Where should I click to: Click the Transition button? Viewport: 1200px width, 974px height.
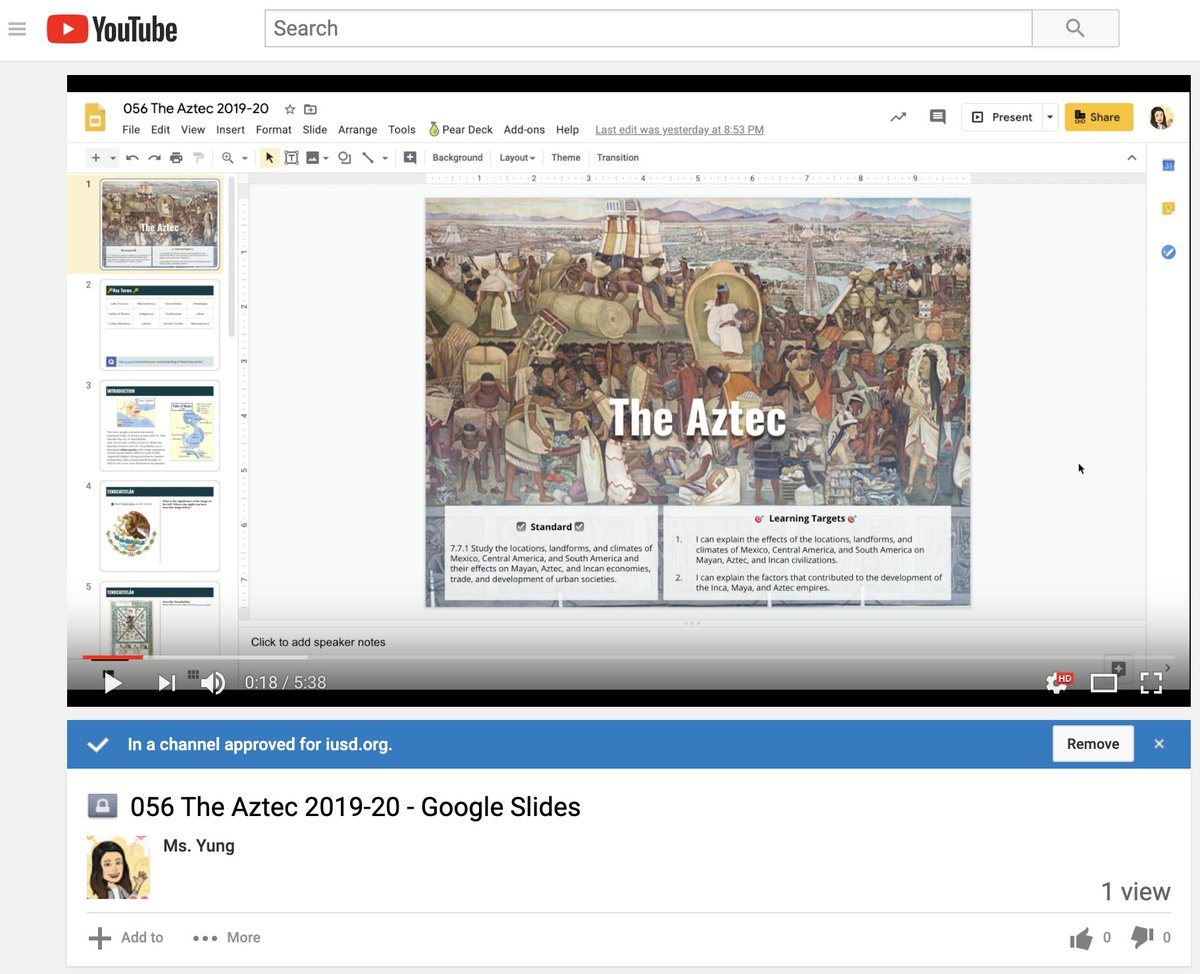coord(617,158)
